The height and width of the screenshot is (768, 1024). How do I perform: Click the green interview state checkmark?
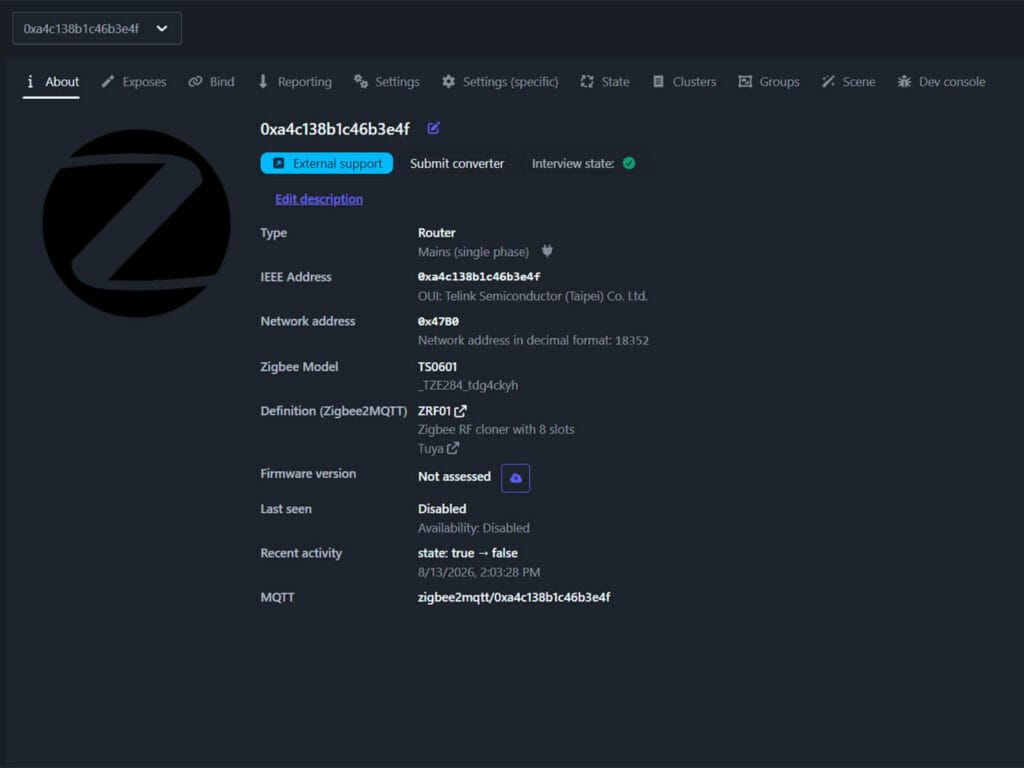coord(629,163)
